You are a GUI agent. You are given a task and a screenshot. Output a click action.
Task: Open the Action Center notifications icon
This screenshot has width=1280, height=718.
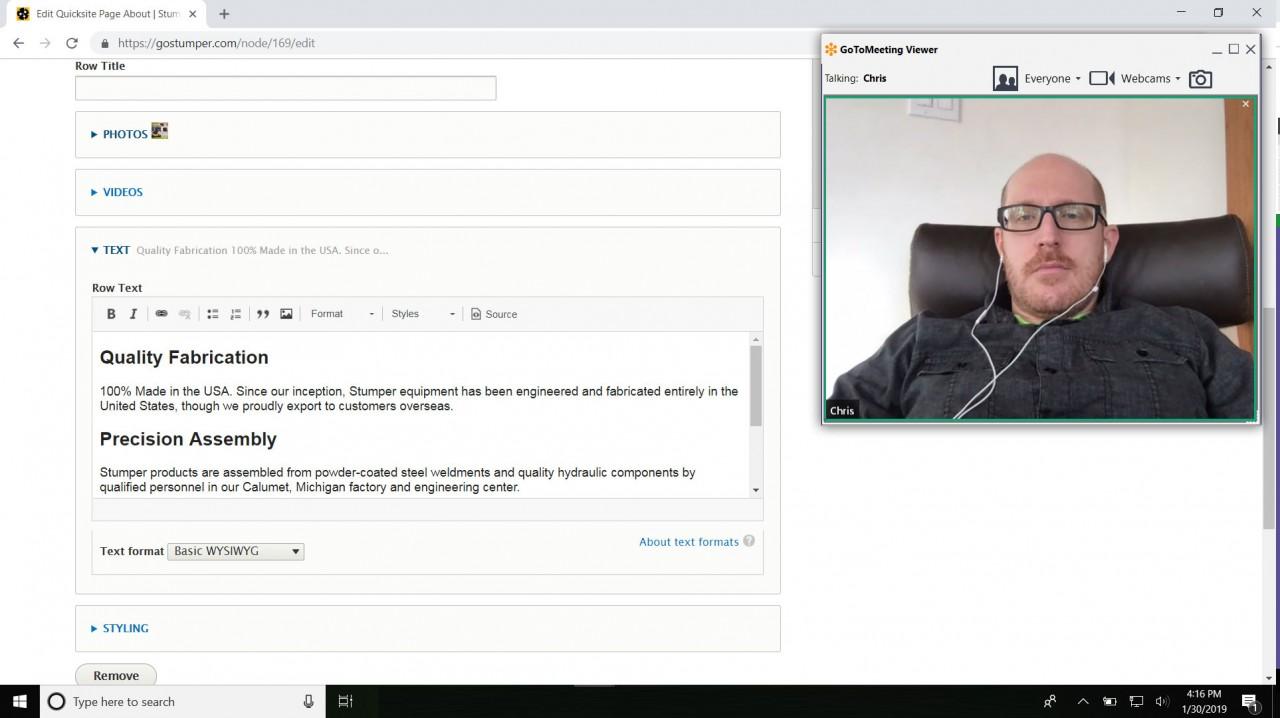tap(1249, 701)
